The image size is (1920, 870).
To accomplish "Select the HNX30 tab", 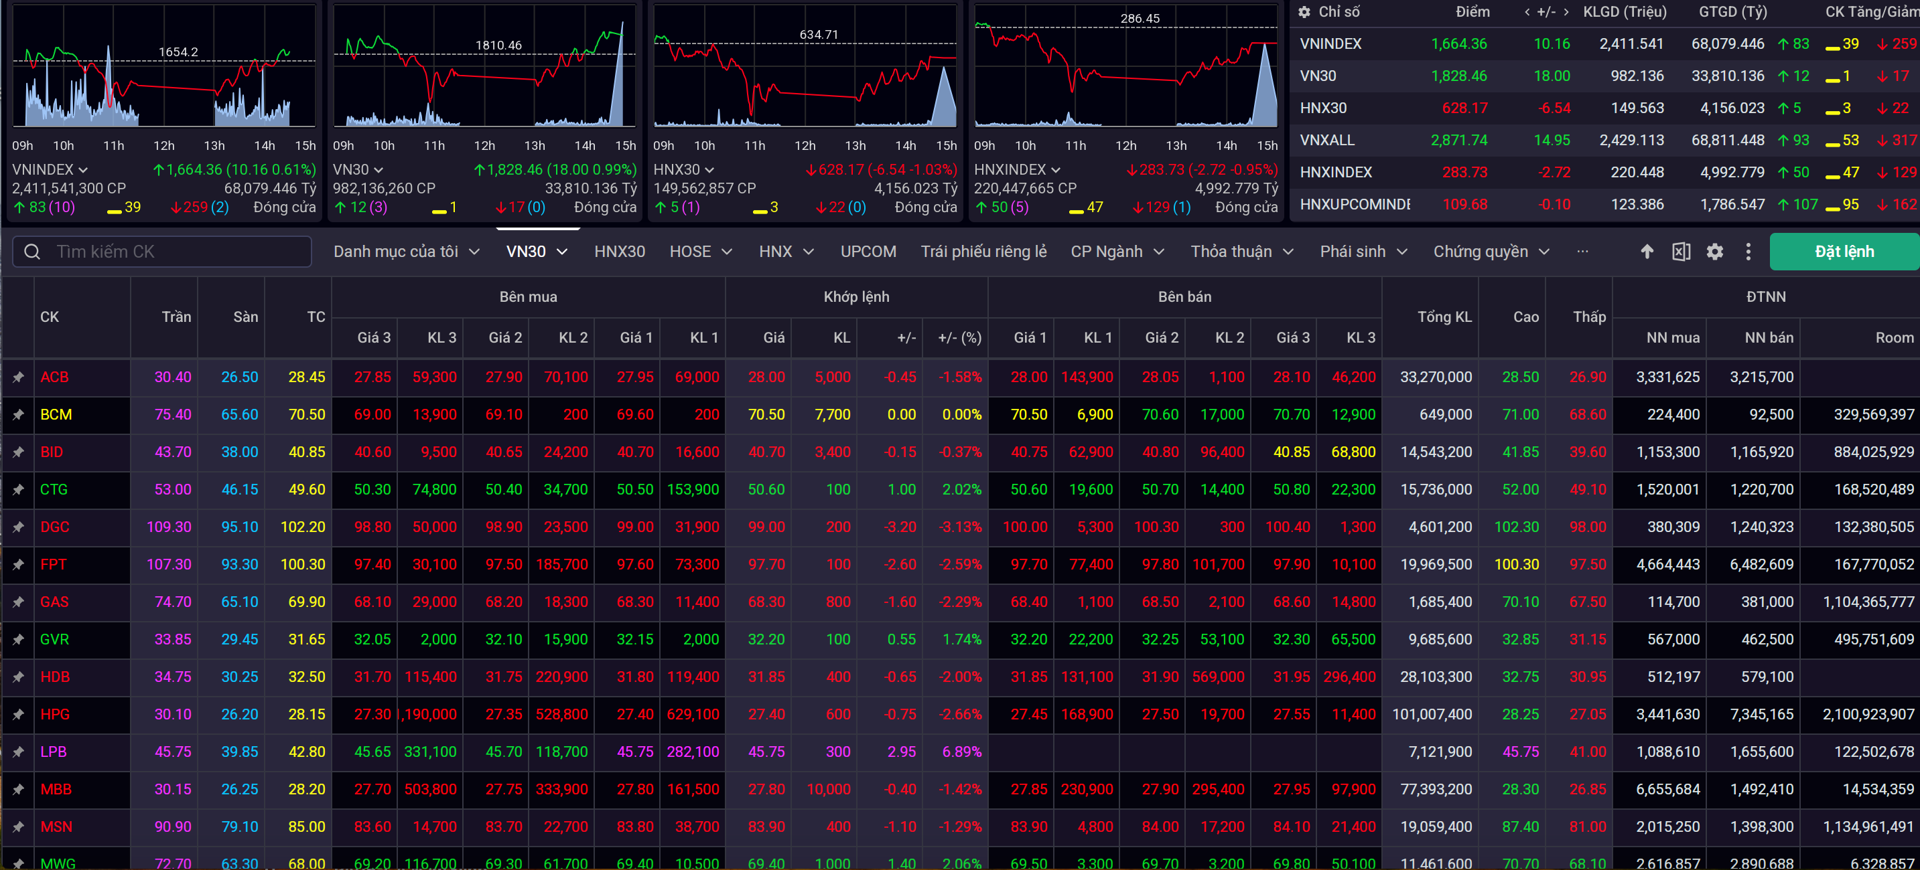I will 620,252.
